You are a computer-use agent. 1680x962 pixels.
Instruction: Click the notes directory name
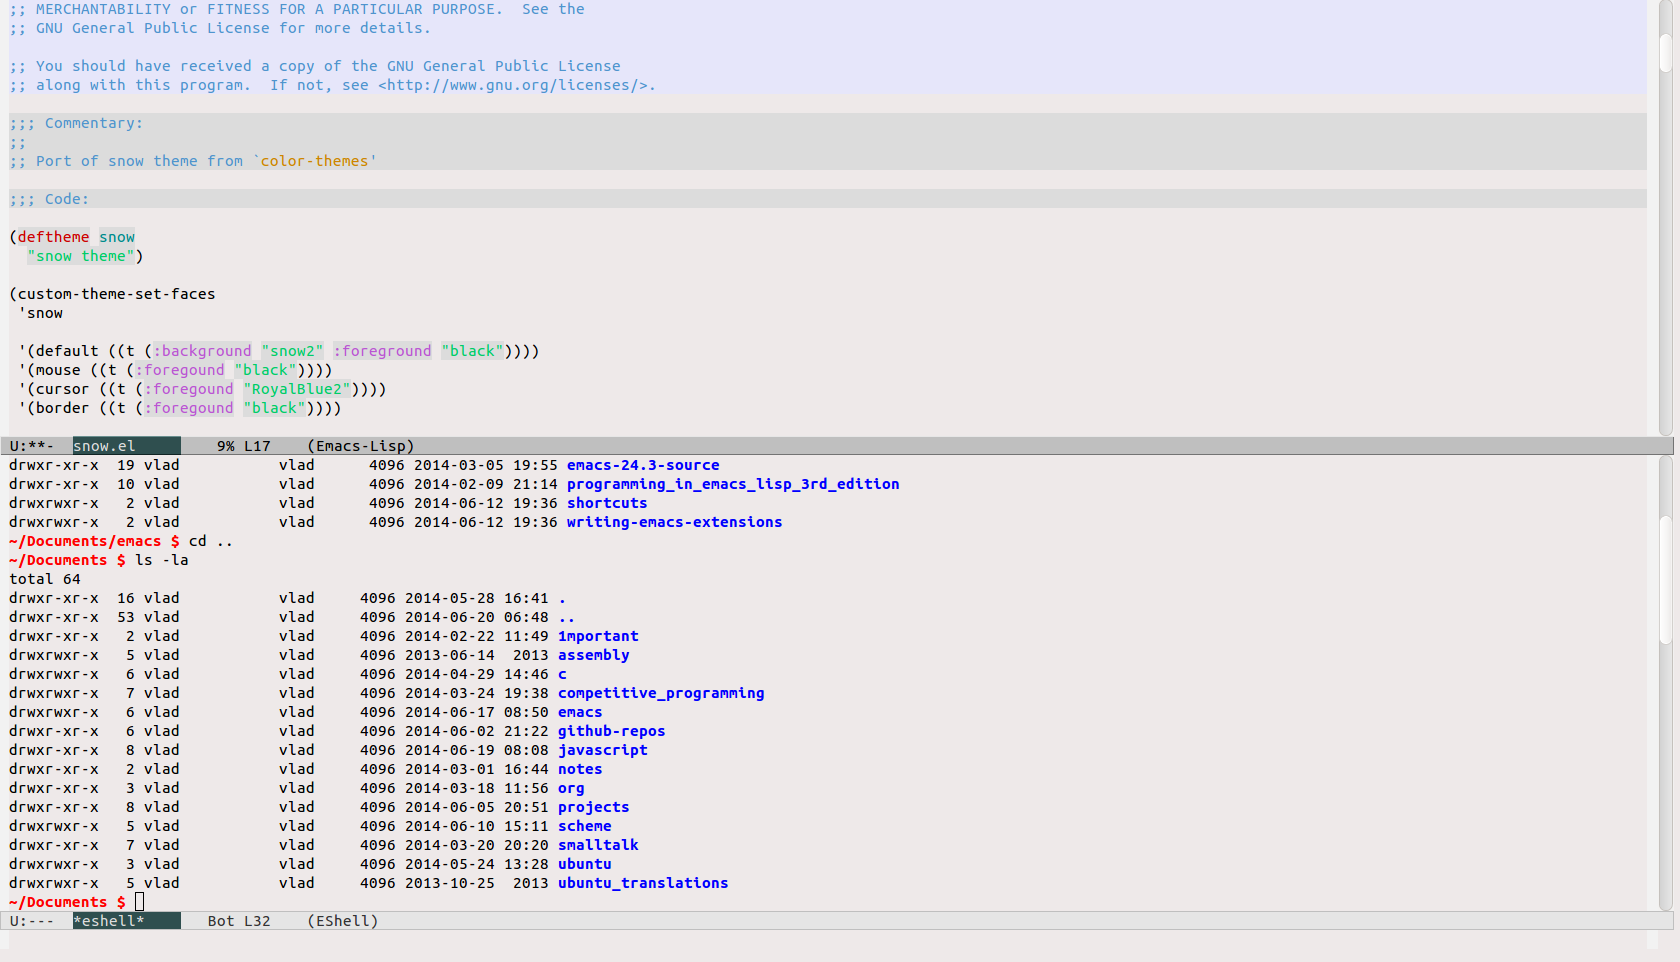coord(580,769)
